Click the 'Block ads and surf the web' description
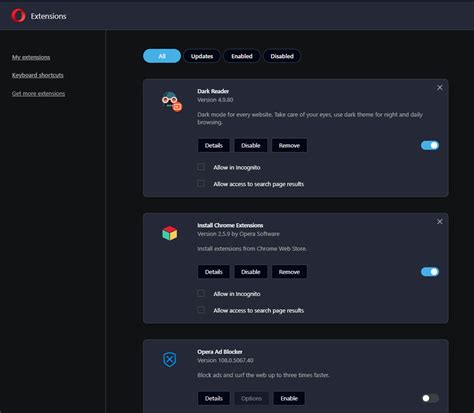The width and height of the screenshot is (474, 413). (263, 375)
